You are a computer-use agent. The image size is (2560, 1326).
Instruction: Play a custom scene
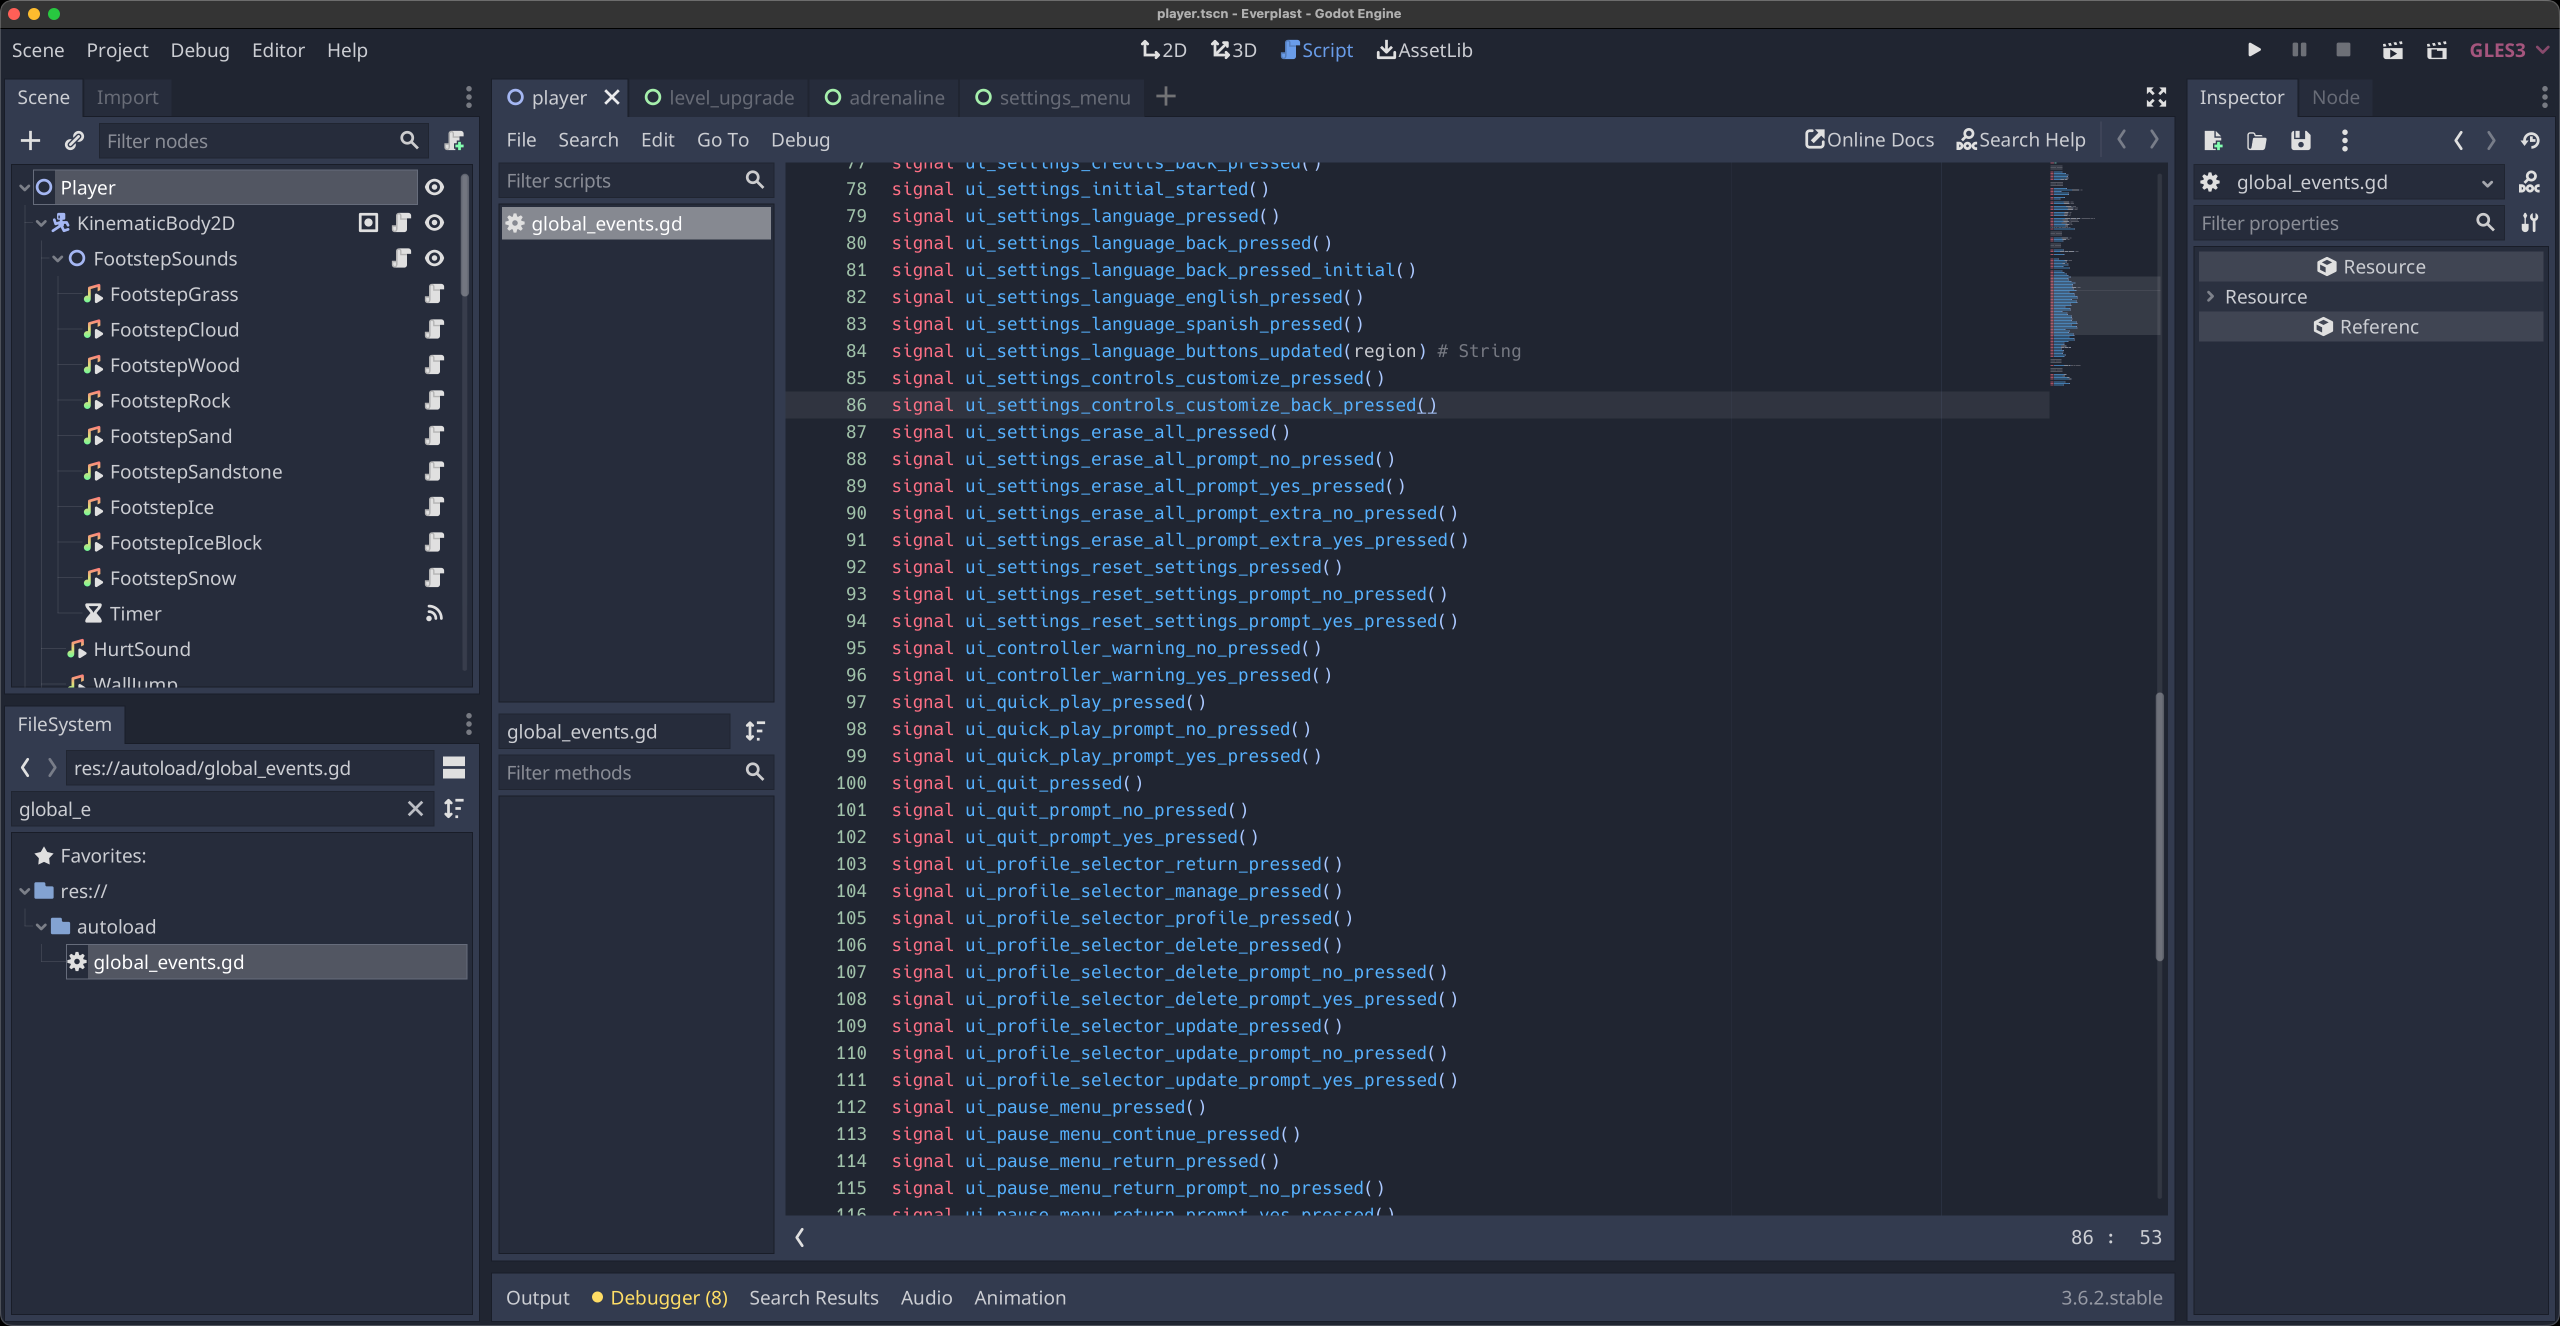point(2437,50)
